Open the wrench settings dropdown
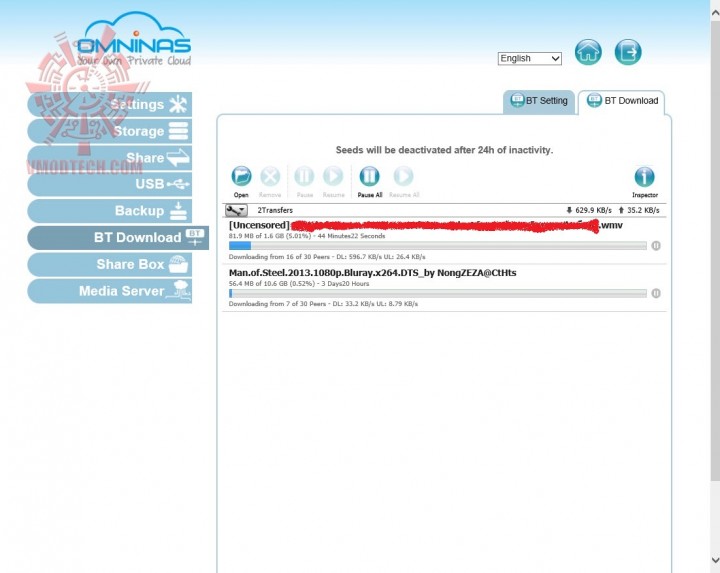The height and width of the screenshot is (573, 720). [236, 210]
